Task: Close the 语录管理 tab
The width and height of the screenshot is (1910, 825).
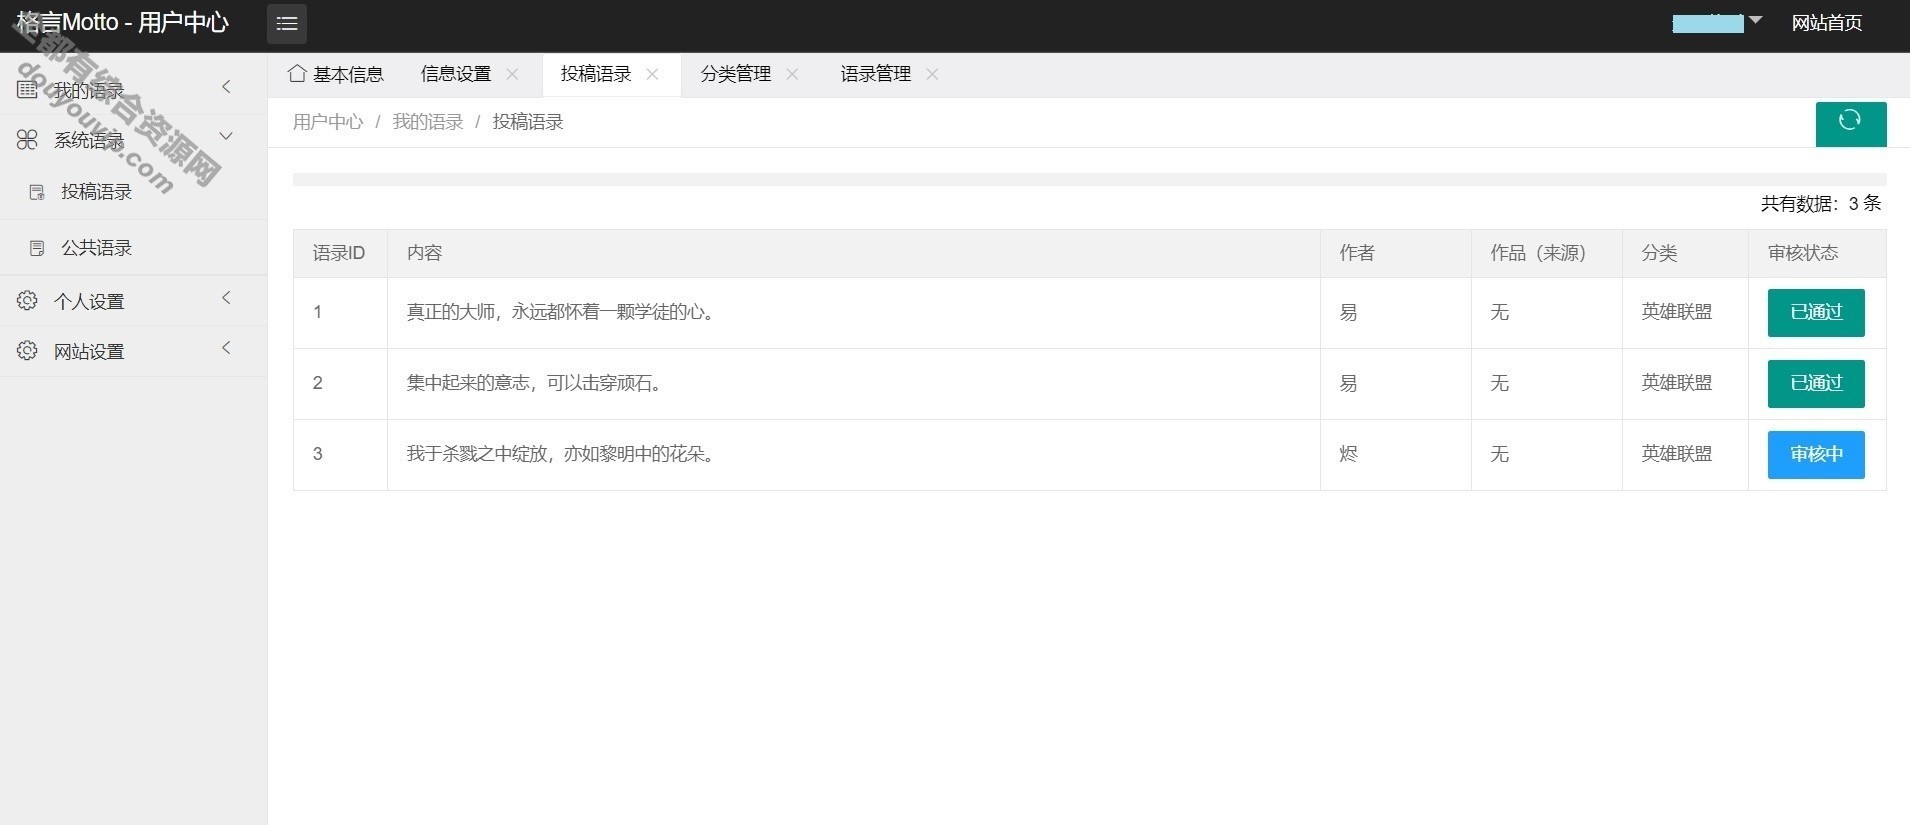Action: (932, 74)
